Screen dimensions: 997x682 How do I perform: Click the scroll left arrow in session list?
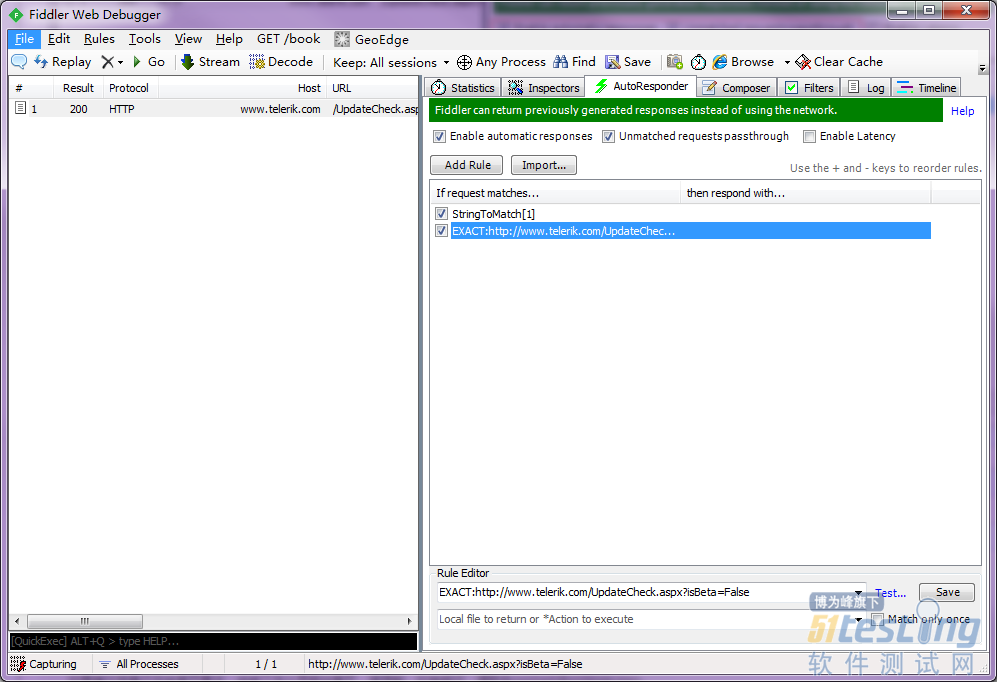pos(17,621)
